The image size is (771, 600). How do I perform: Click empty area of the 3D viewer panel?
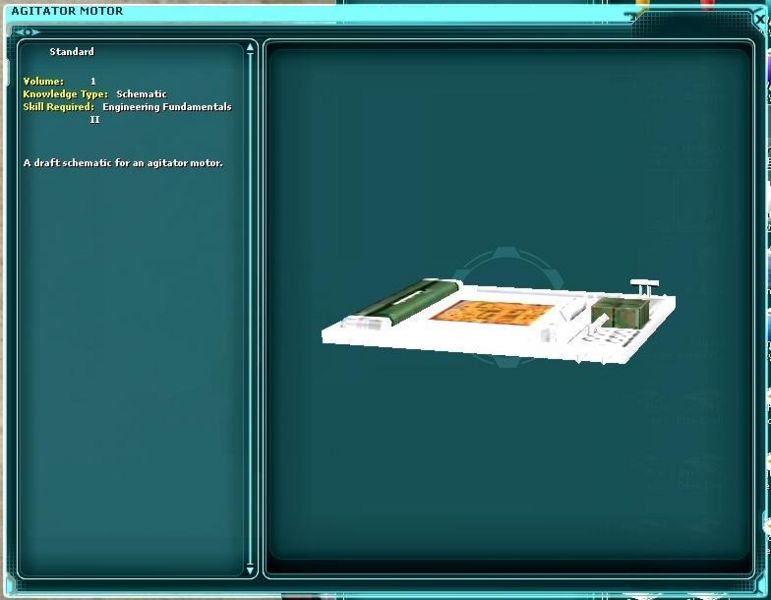point(500,470)
